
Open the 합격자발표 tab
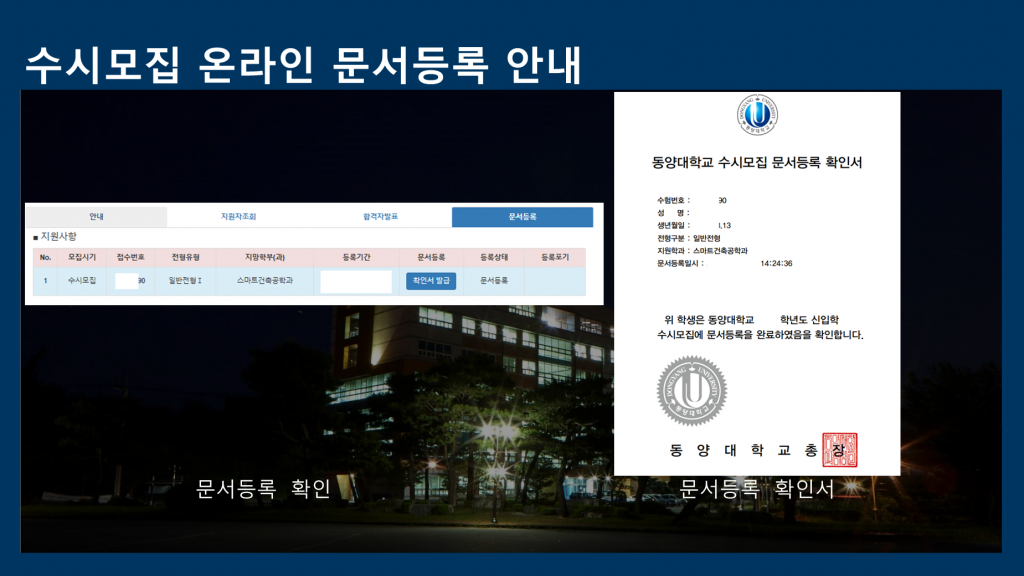click(x=380, y=216)
